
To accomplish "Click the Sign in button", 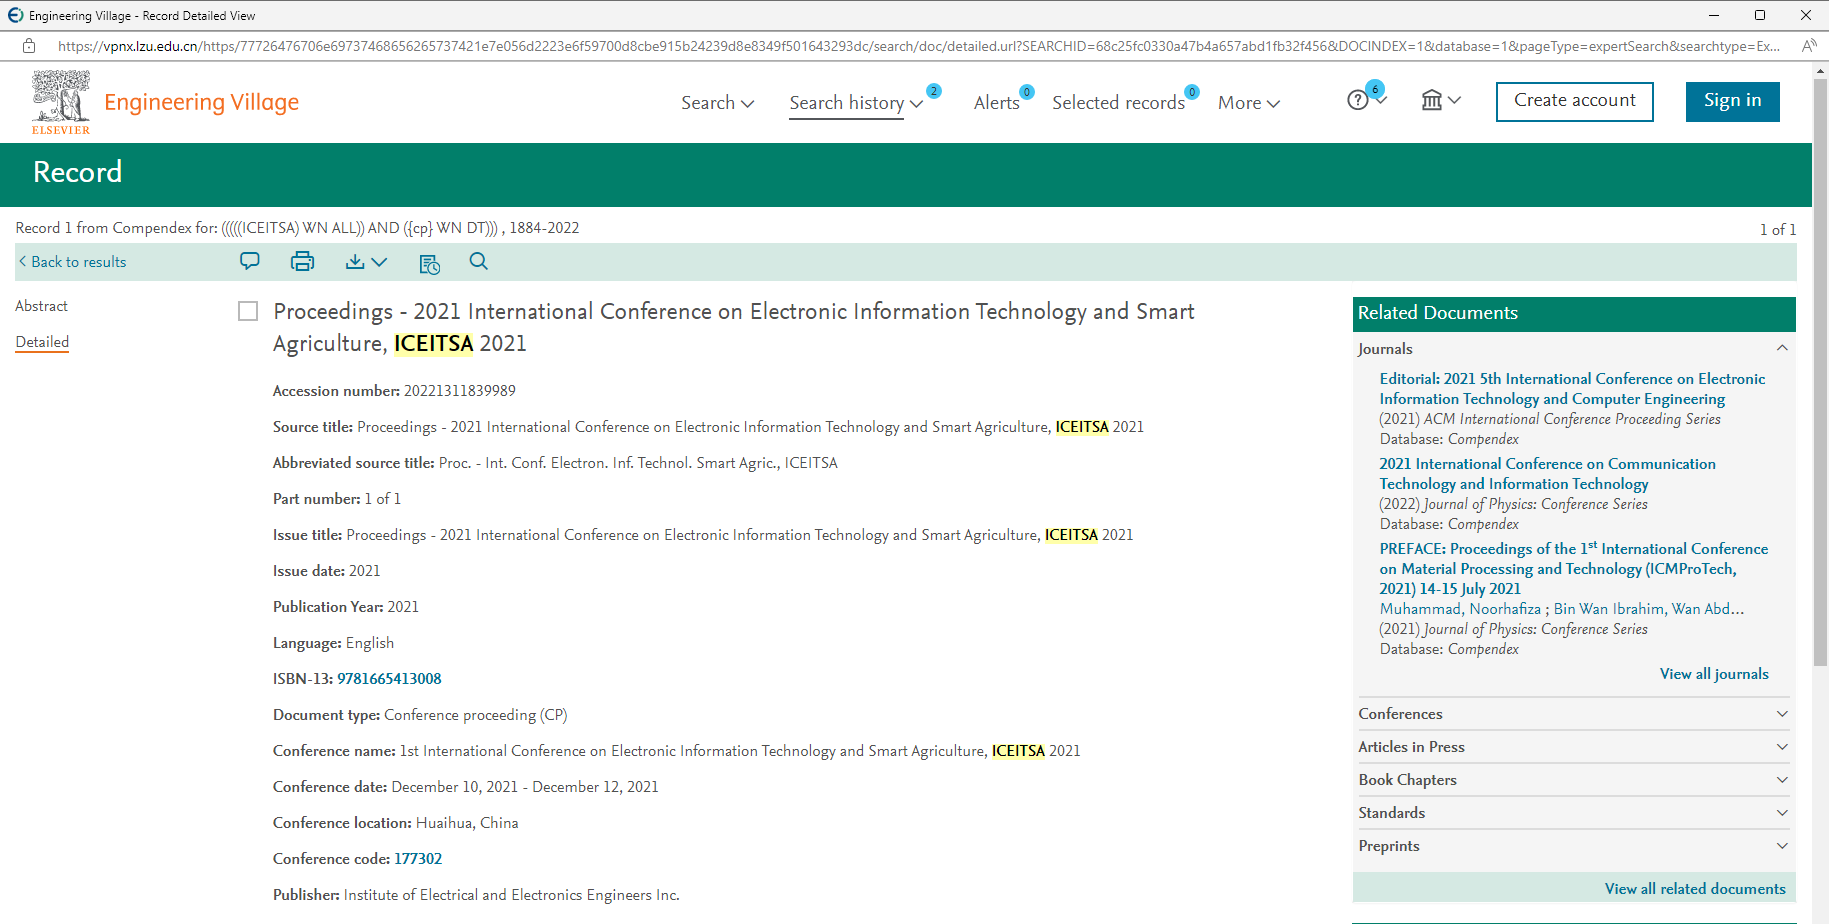I will pyautogui.click(x=1733, y=101).
